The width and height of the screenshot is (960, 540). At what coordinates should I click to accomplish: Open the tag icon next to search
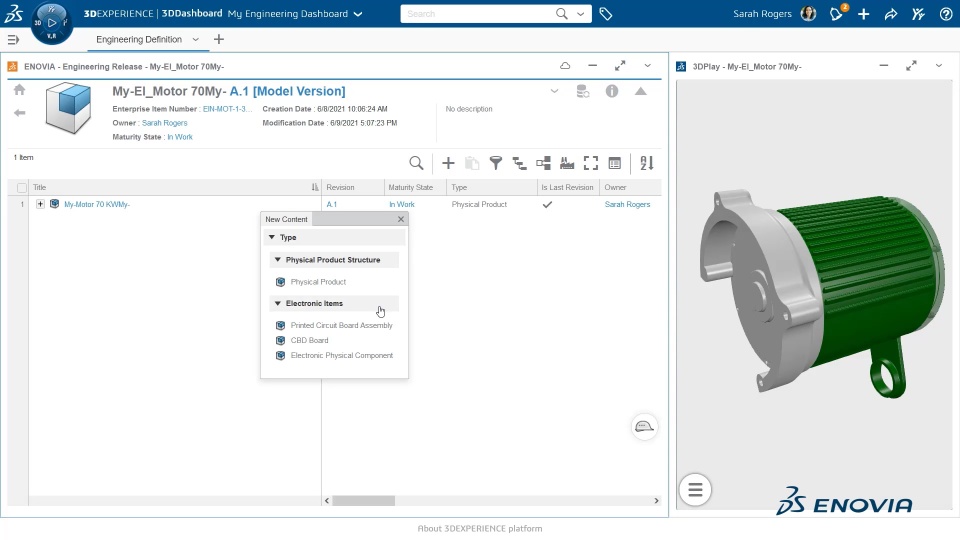coord(606,13)
